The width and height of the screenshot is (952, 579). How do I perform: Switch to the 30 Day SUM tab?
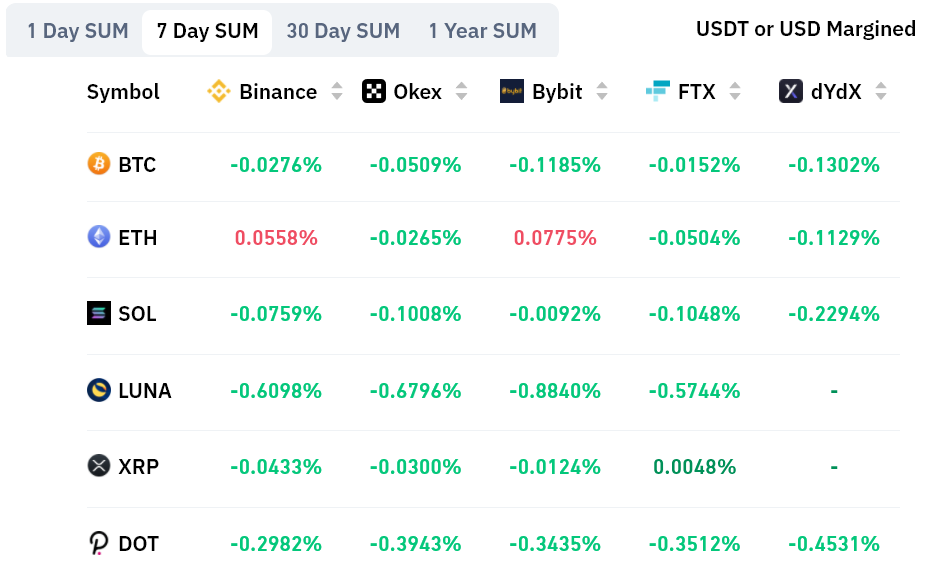pyautogui.click(x=343, y=31)
